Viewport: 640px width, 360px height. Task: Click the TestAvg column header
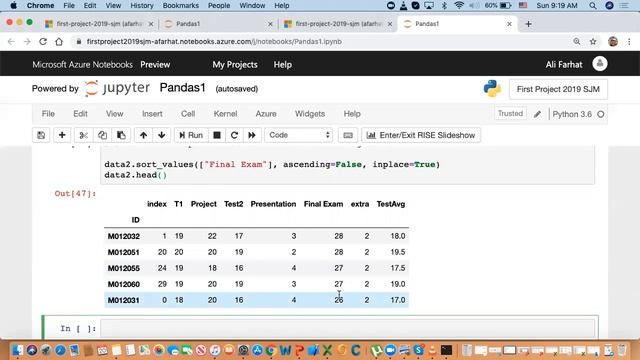391,204
